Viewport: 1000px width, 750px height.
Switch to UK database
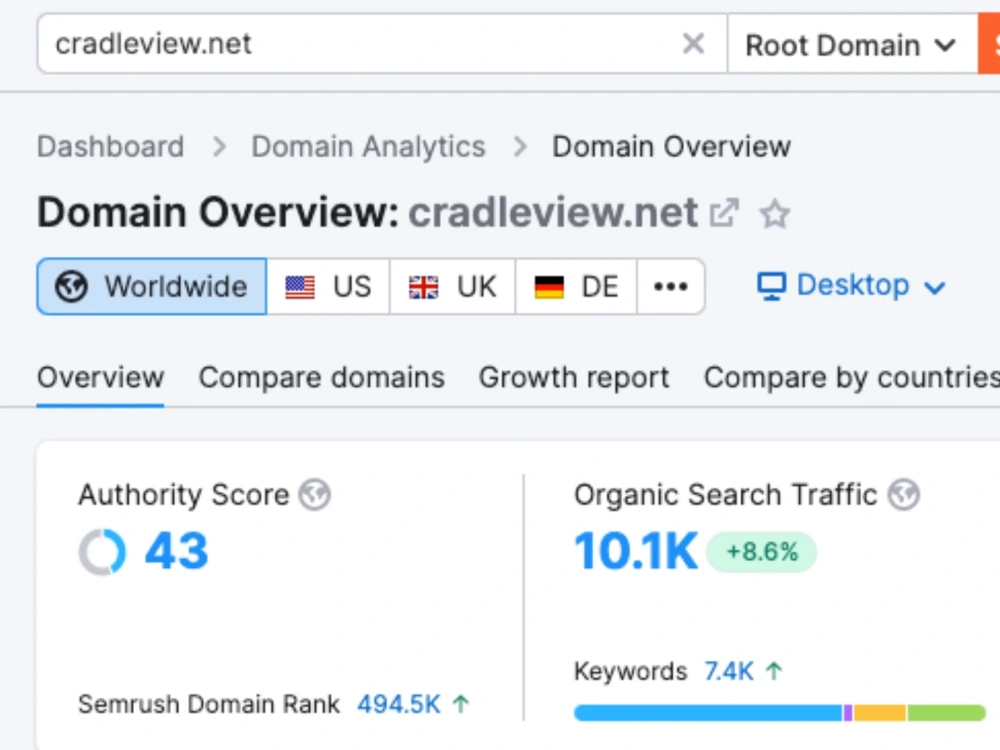(x=452, y=286)
